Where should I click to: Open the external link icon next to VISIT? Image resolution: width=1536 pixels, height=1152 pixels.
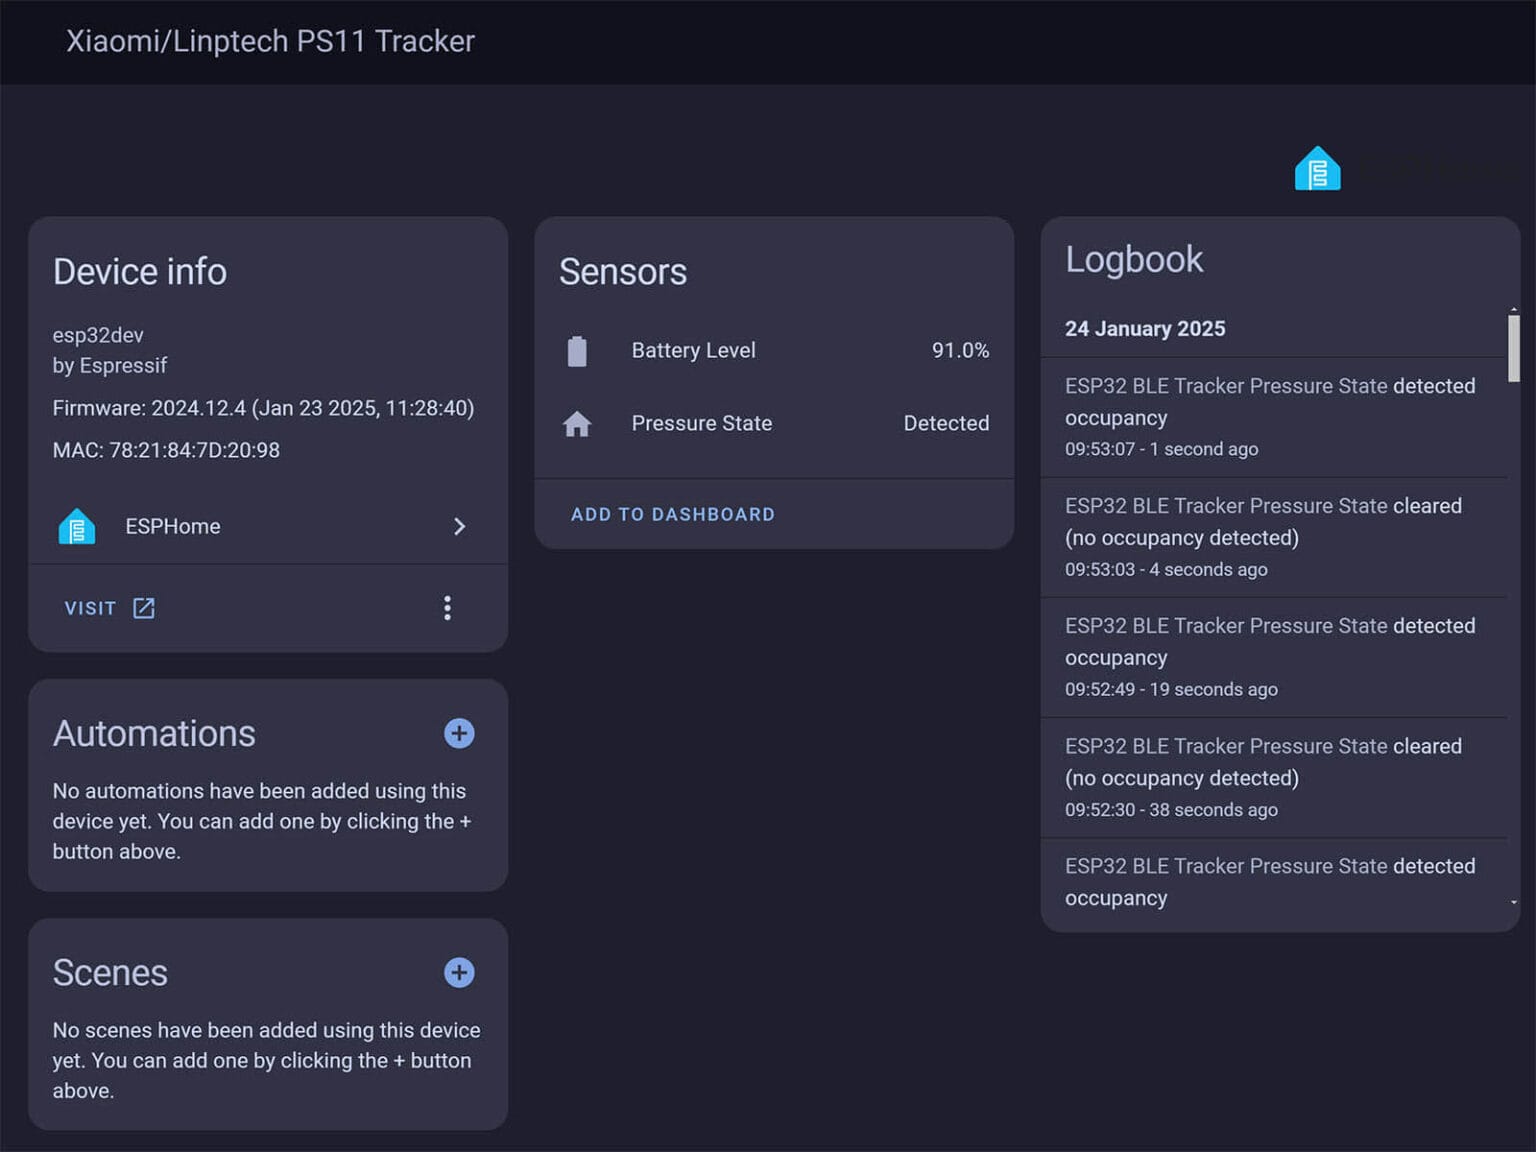pyautogui.click(x=142, y=607)
